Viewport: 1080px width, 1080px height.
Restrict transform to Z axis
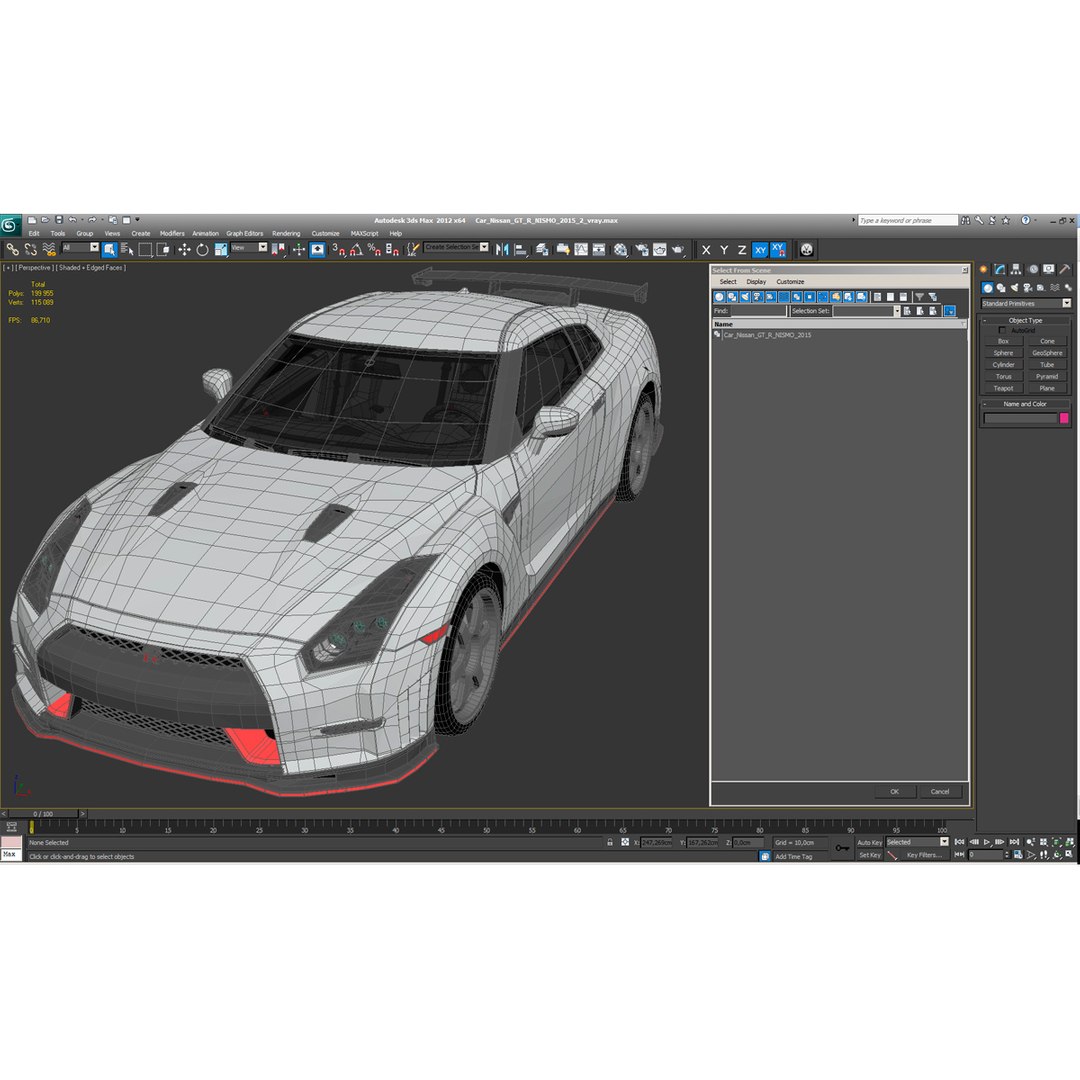tap(742, 250)
